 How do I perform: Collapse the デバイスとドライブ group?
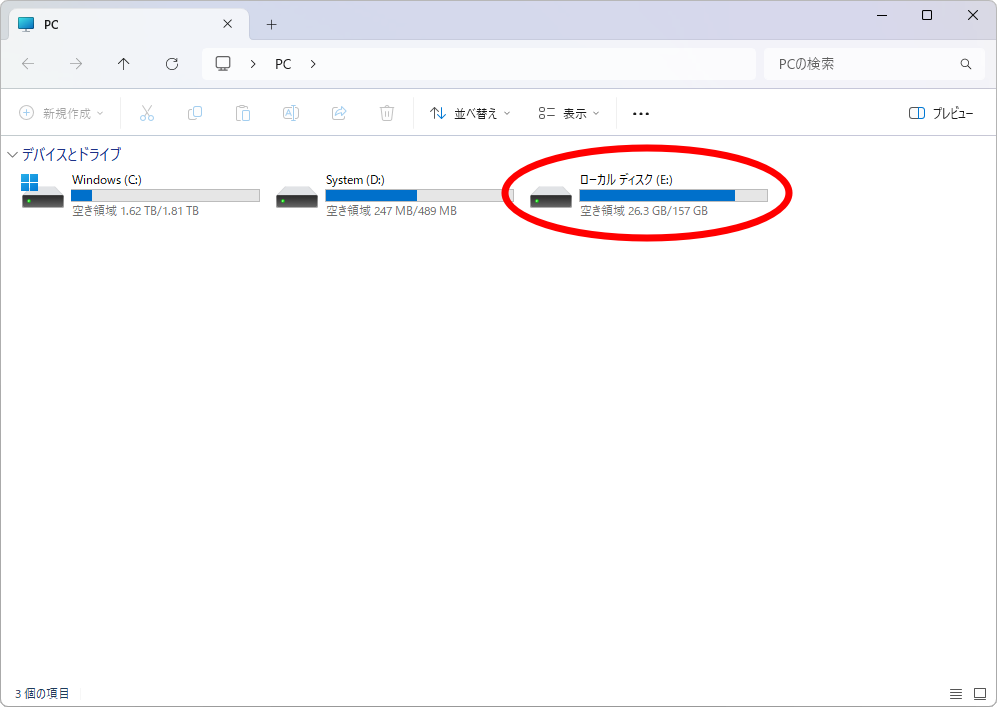[x=12, y=155]
